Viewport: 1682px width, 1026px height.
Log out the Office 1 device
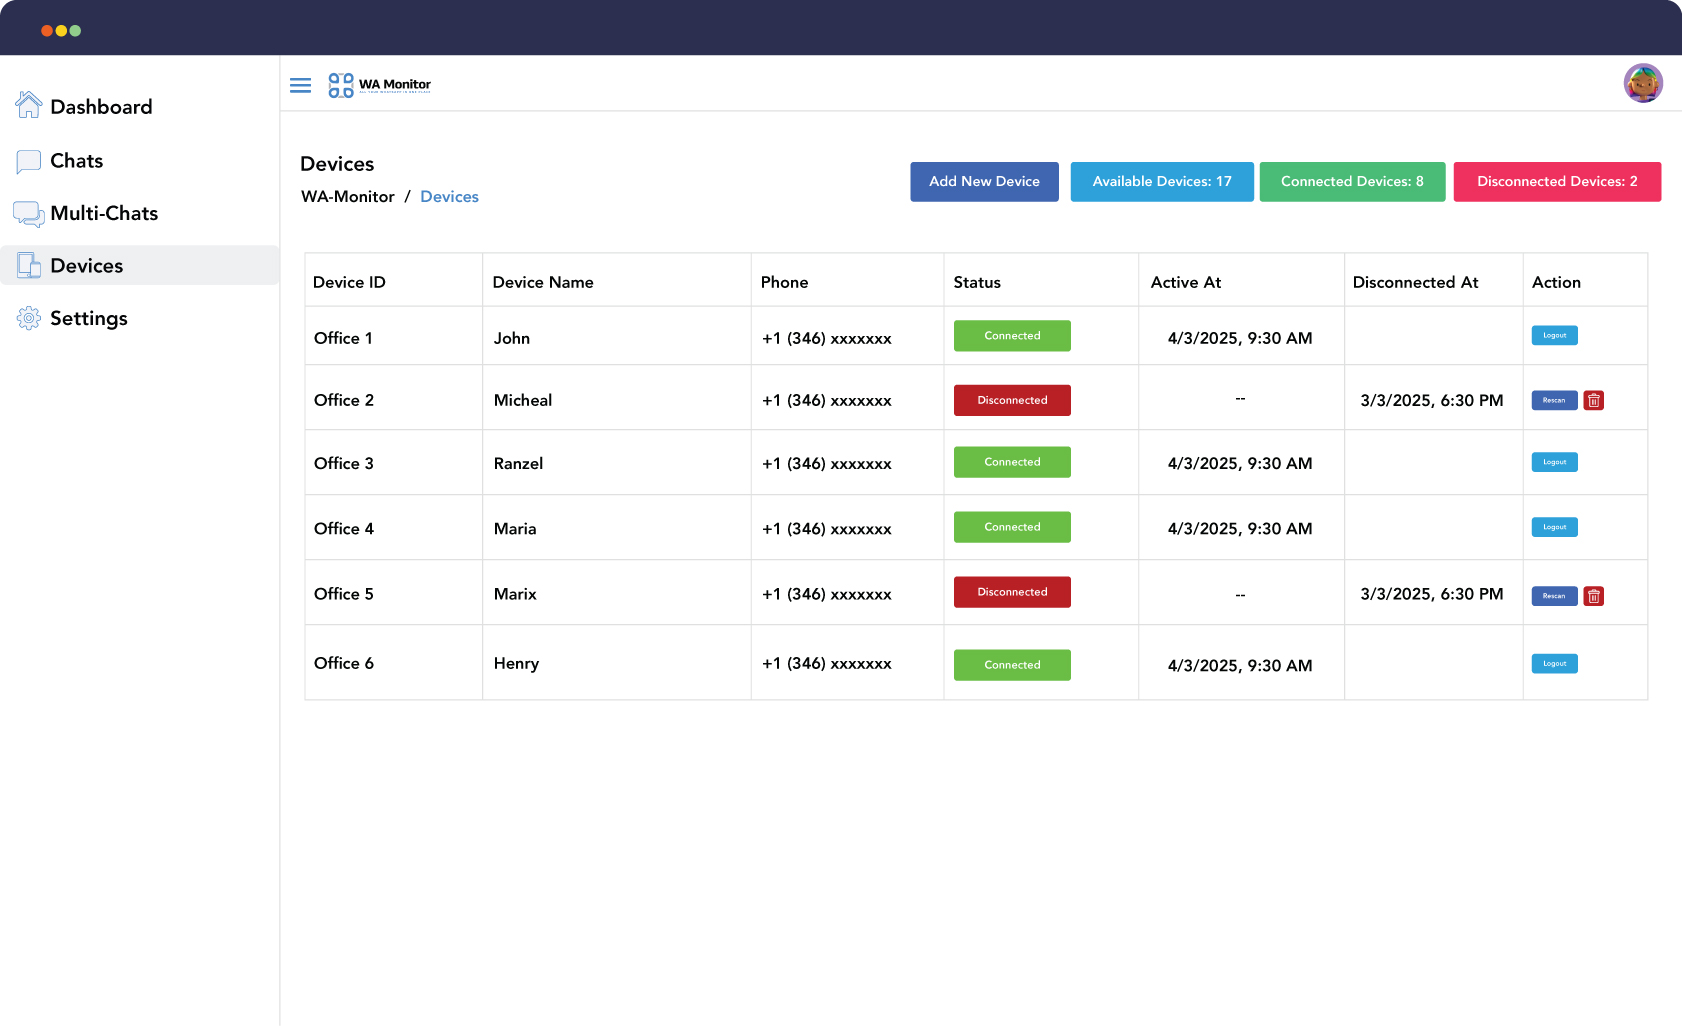pos(1554,336)
